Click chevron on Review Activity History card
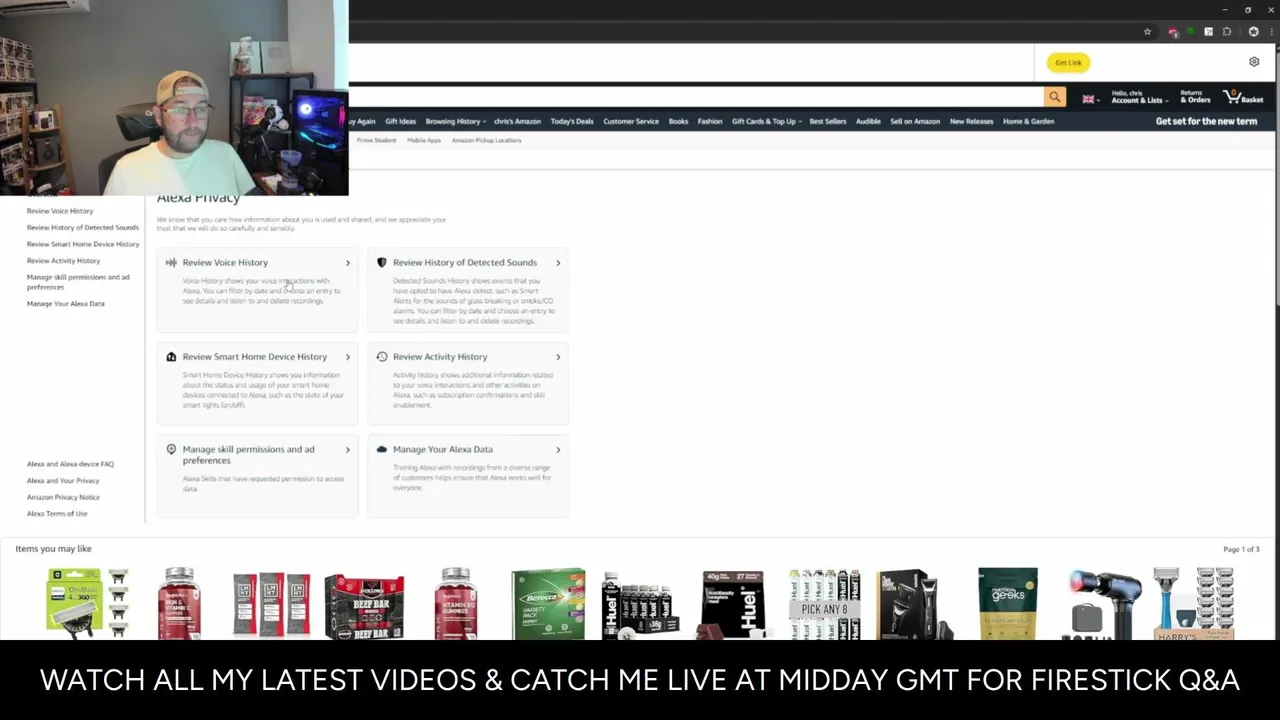 click(558, 357)
